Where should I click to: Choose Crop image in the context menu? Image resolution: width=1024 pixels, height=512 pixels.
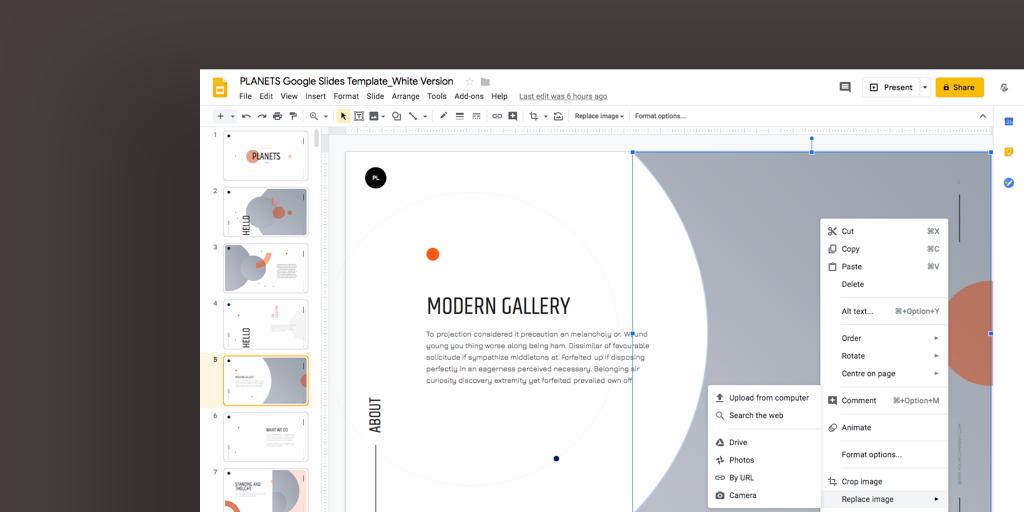point(884,481)
